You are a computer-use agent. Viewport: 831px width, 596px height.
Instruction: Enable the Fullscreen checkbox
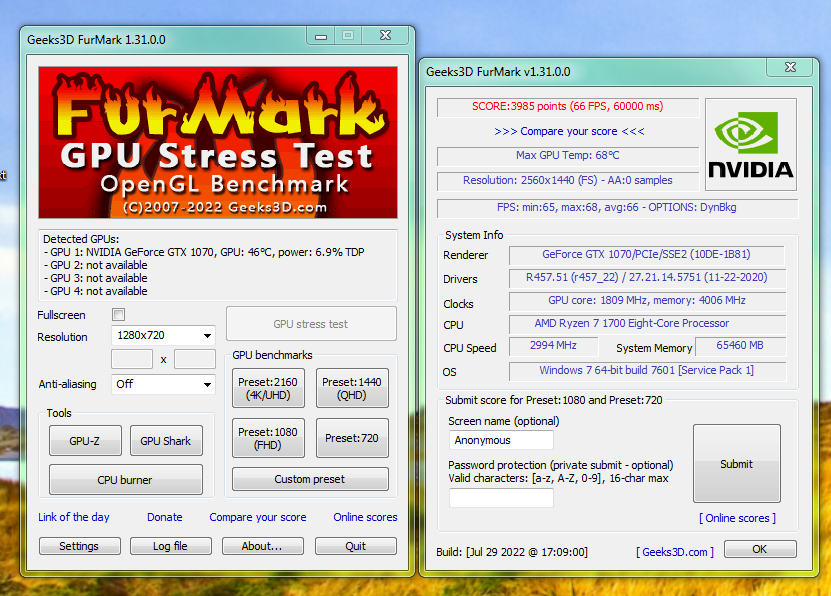tap(118, 315)
